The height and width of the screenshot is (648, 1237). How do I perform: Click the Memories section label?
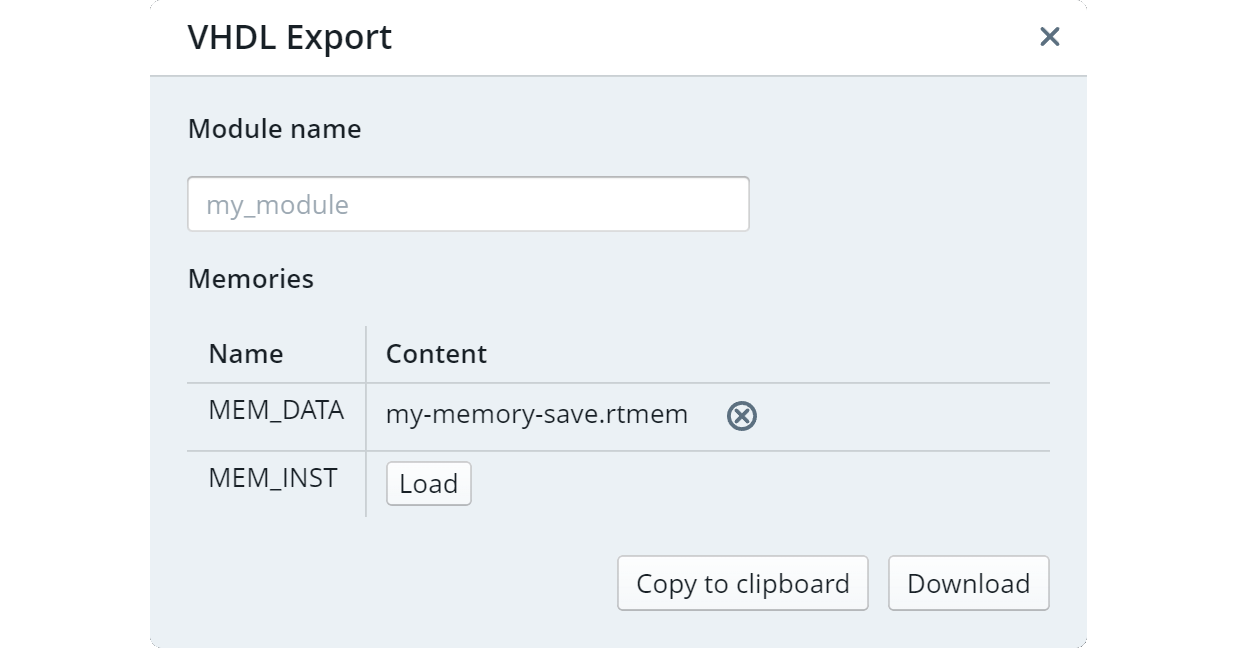click(x=251, y=278)
